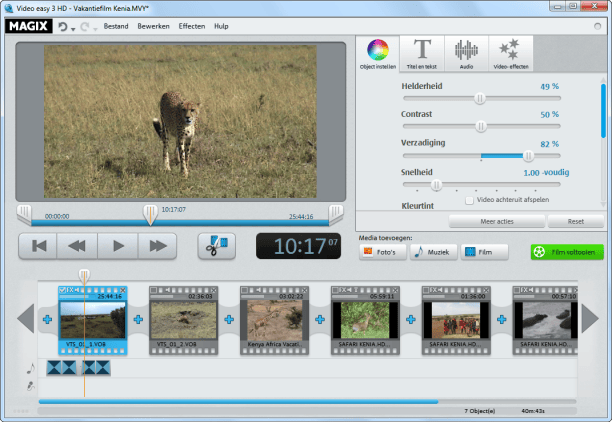The image size is (612, 422).
Task: Click plus between 05:59:11 and 01:36:00 clips
Action: coord(411,320)
